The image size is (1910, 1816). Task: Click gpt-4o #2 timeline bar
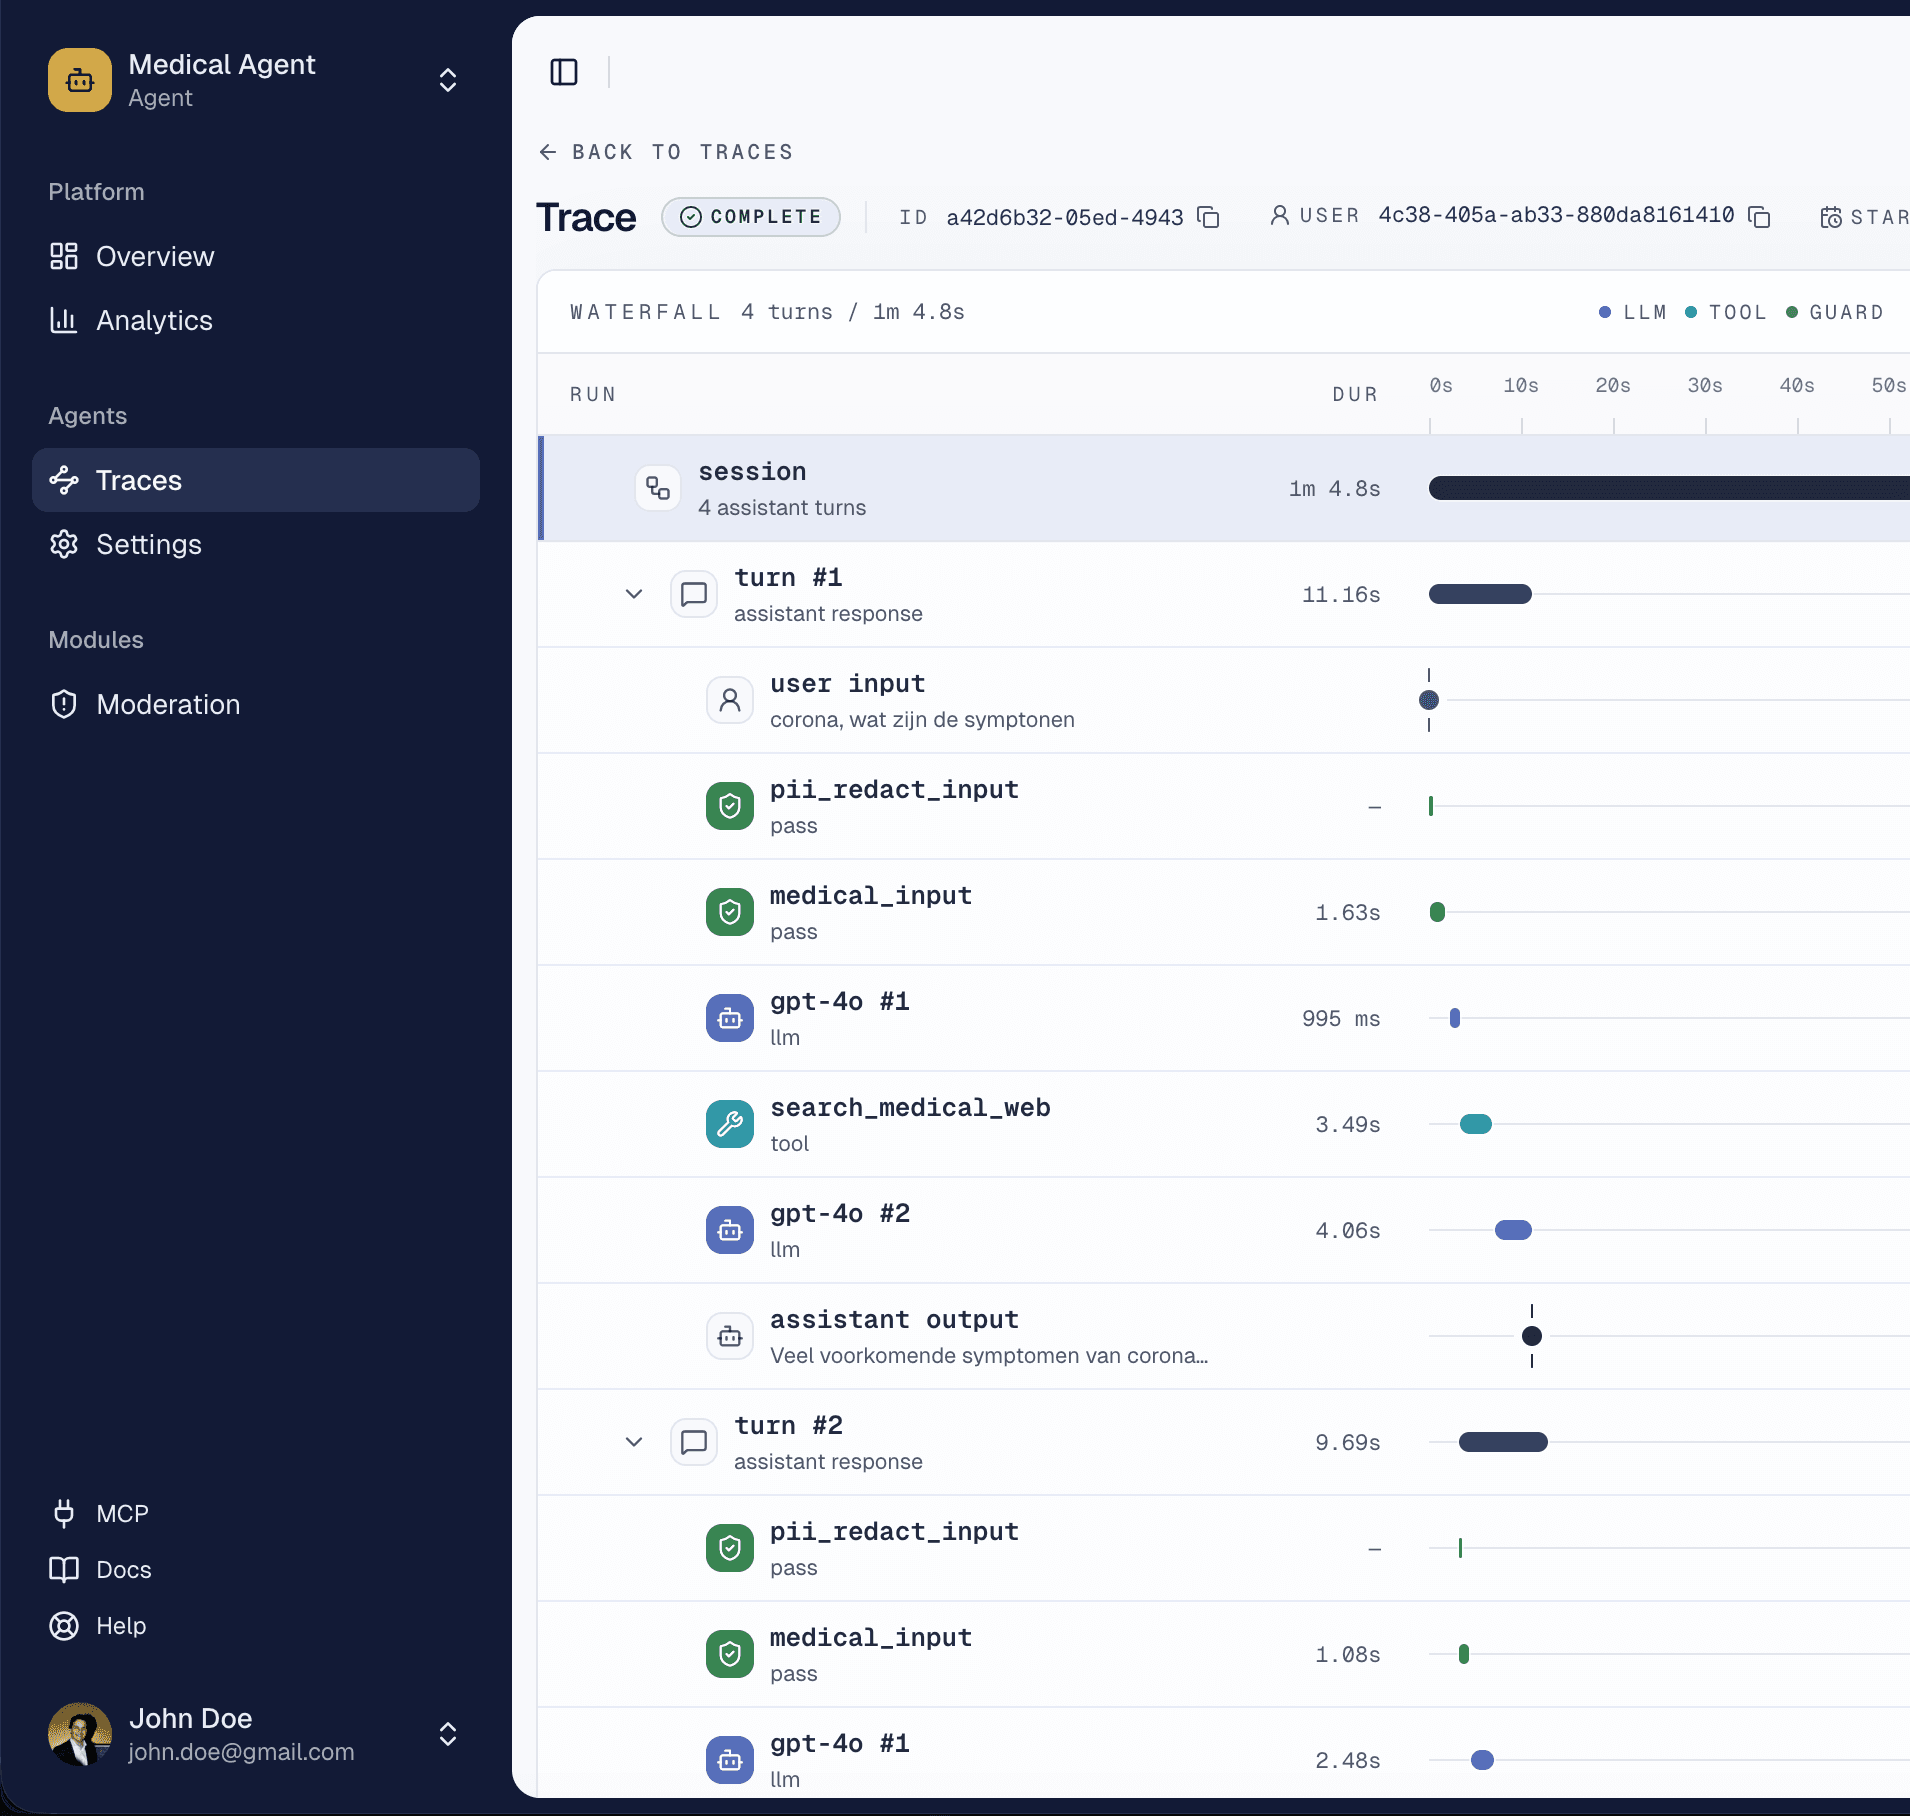(1513, 1230)
